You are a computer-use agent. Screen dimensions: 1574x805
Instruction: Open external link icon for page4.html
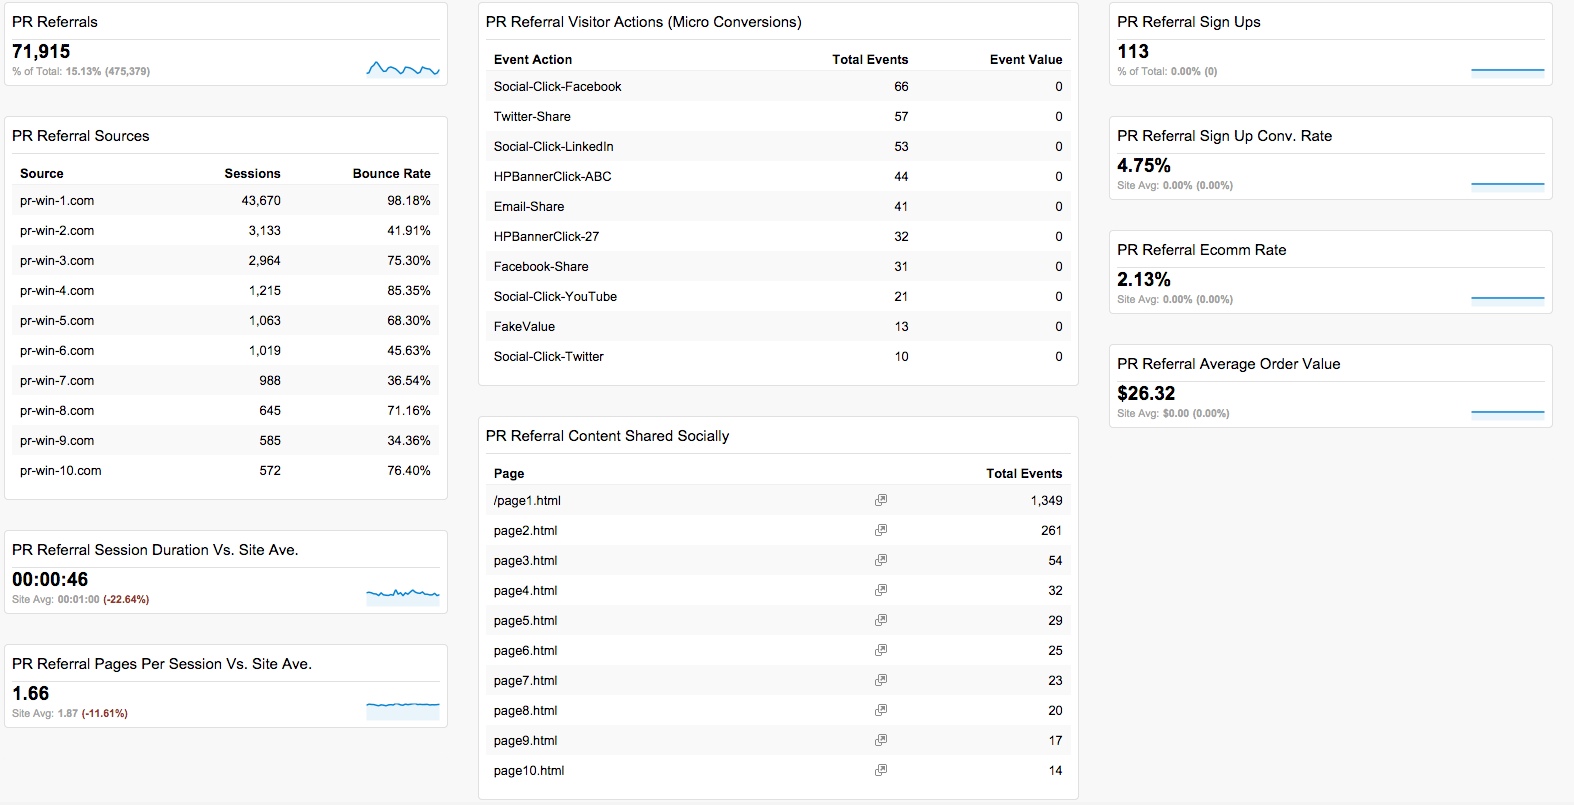click(x=881, y=590)
